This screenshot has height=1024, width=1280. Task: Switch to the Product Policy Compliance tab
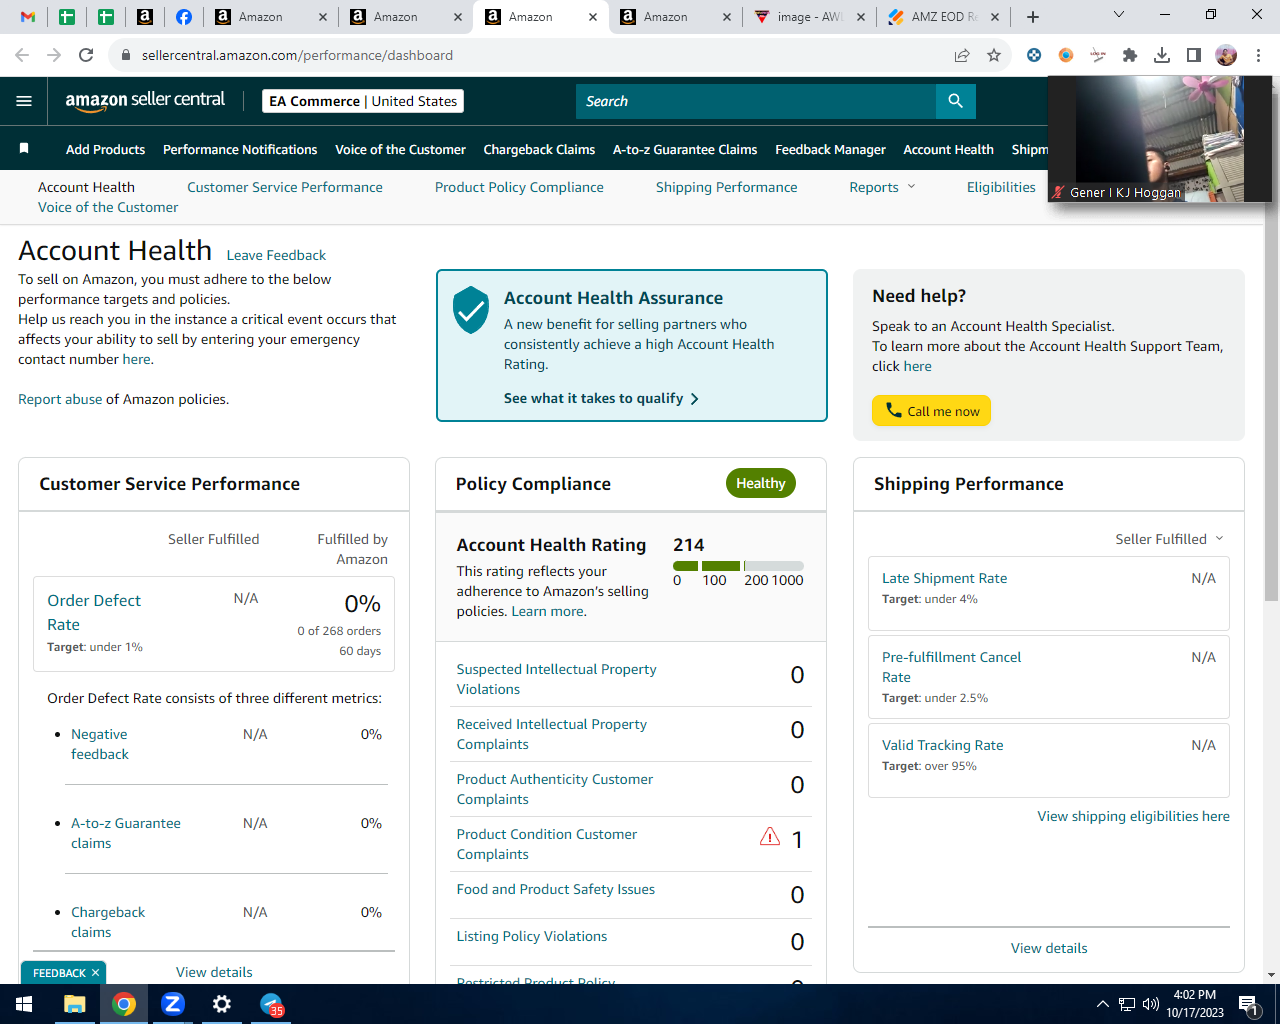(x=519, y=187)
